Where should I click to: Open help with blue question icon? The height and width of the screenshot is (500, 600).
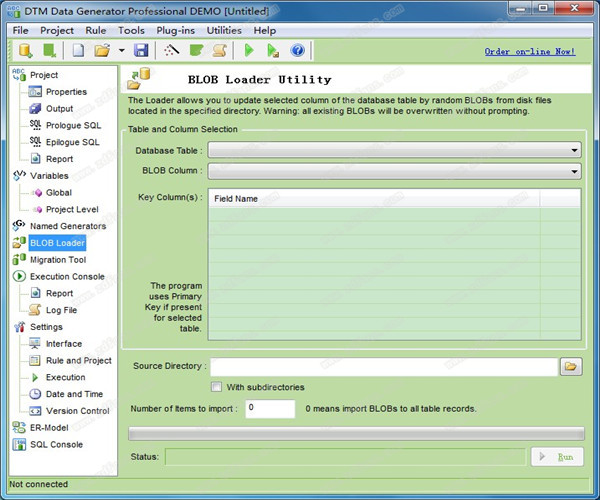[297, 50]
